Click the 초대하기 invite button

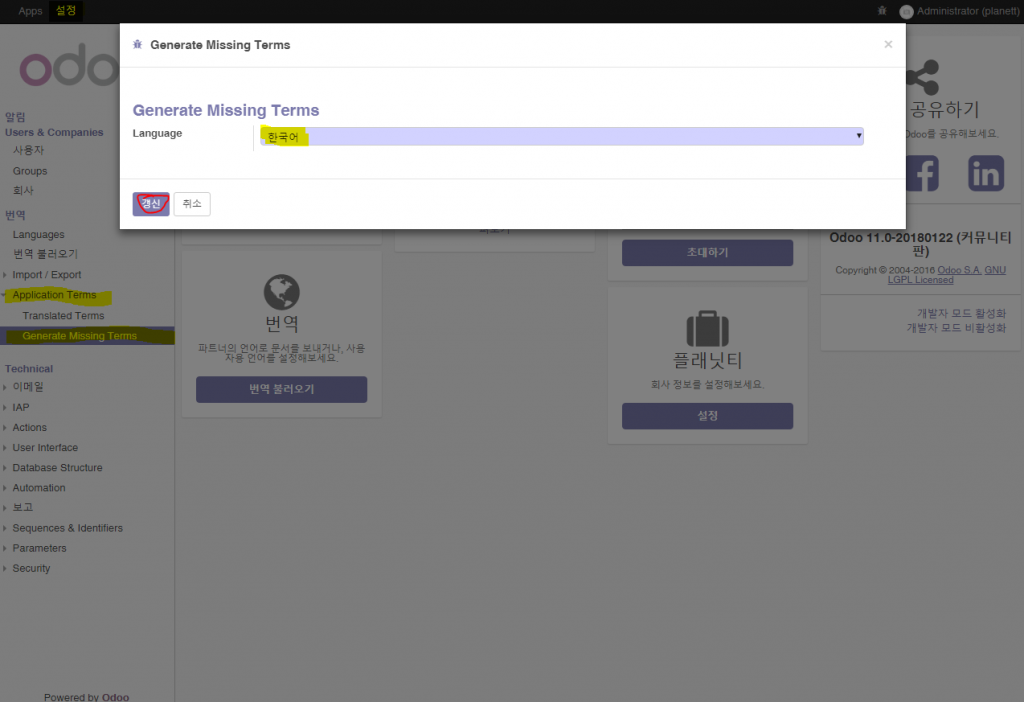[x=707, y=253]
